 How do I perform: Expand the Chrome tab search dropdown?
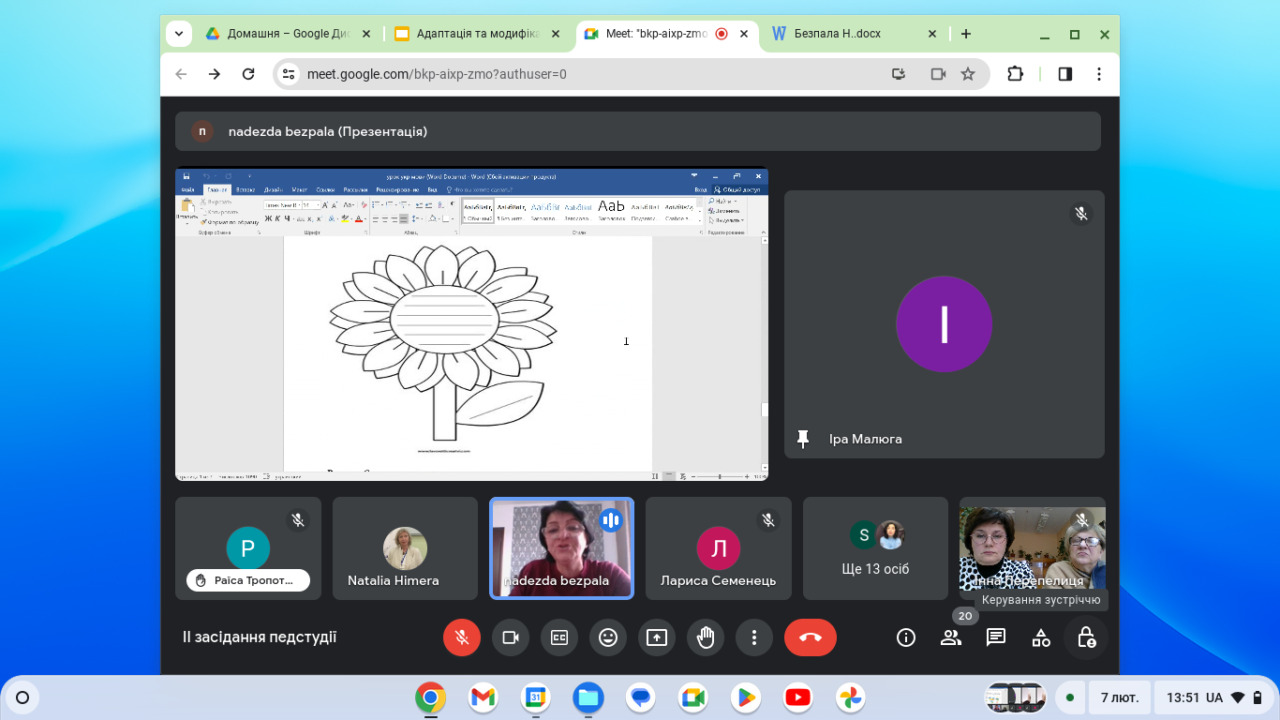coord(179,33)
